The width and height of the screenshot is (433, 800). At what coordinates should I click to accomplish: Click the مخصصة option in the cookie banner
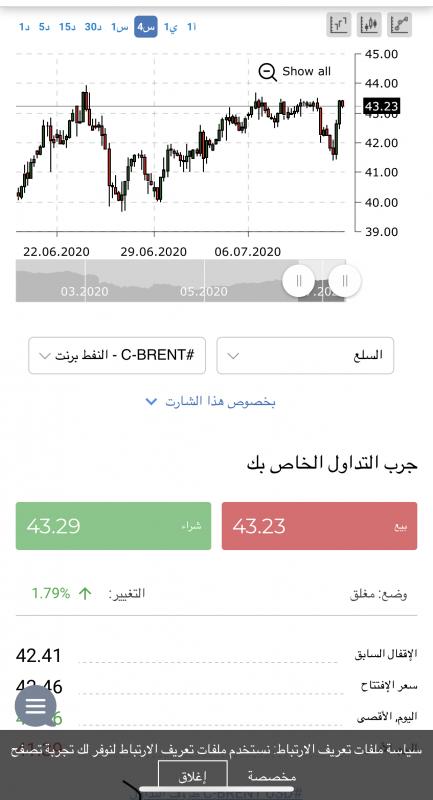coord(272,777)
